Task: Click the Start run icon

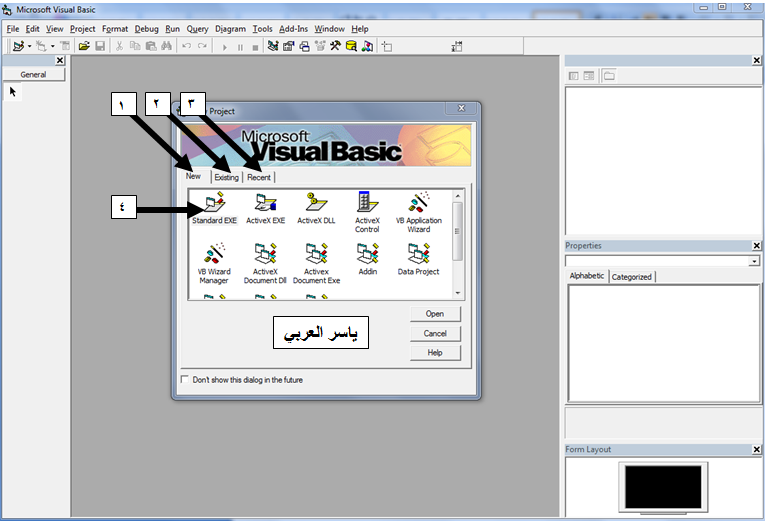Action: 224,48
